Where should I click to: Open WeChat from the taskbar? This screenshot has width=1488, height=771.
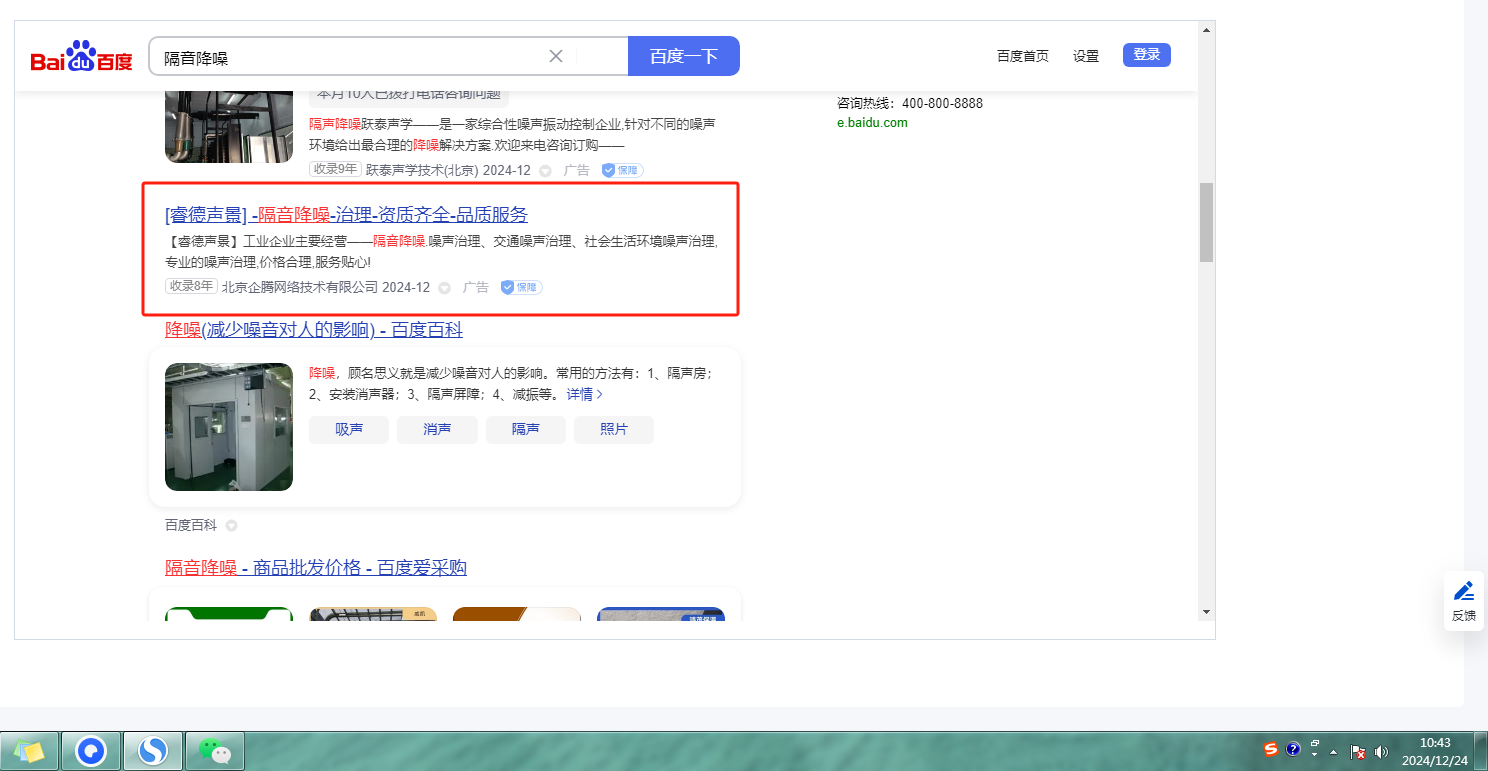click(215, 749)
